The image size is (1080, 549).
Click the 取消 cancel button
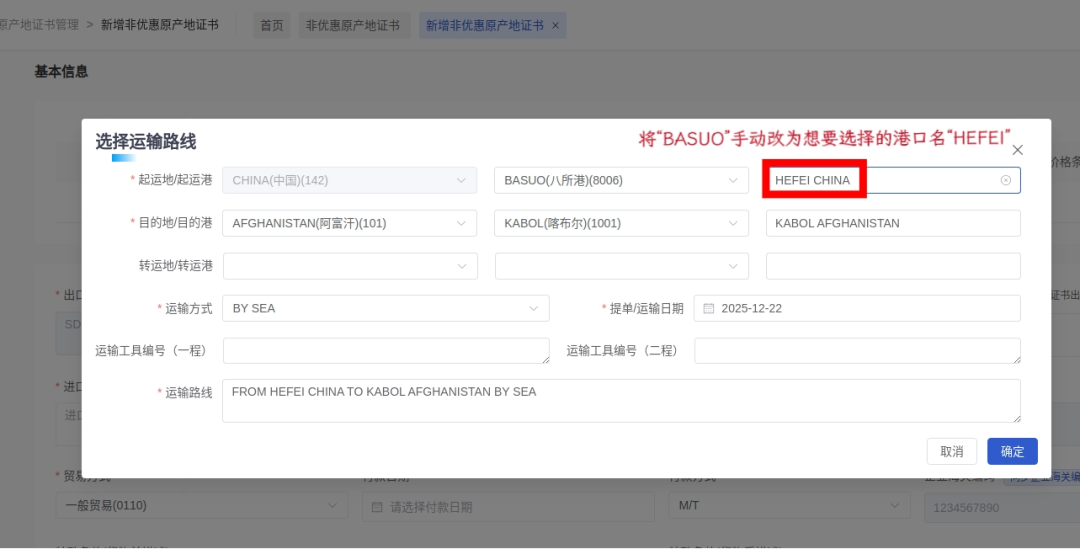[x=951, y=451]
